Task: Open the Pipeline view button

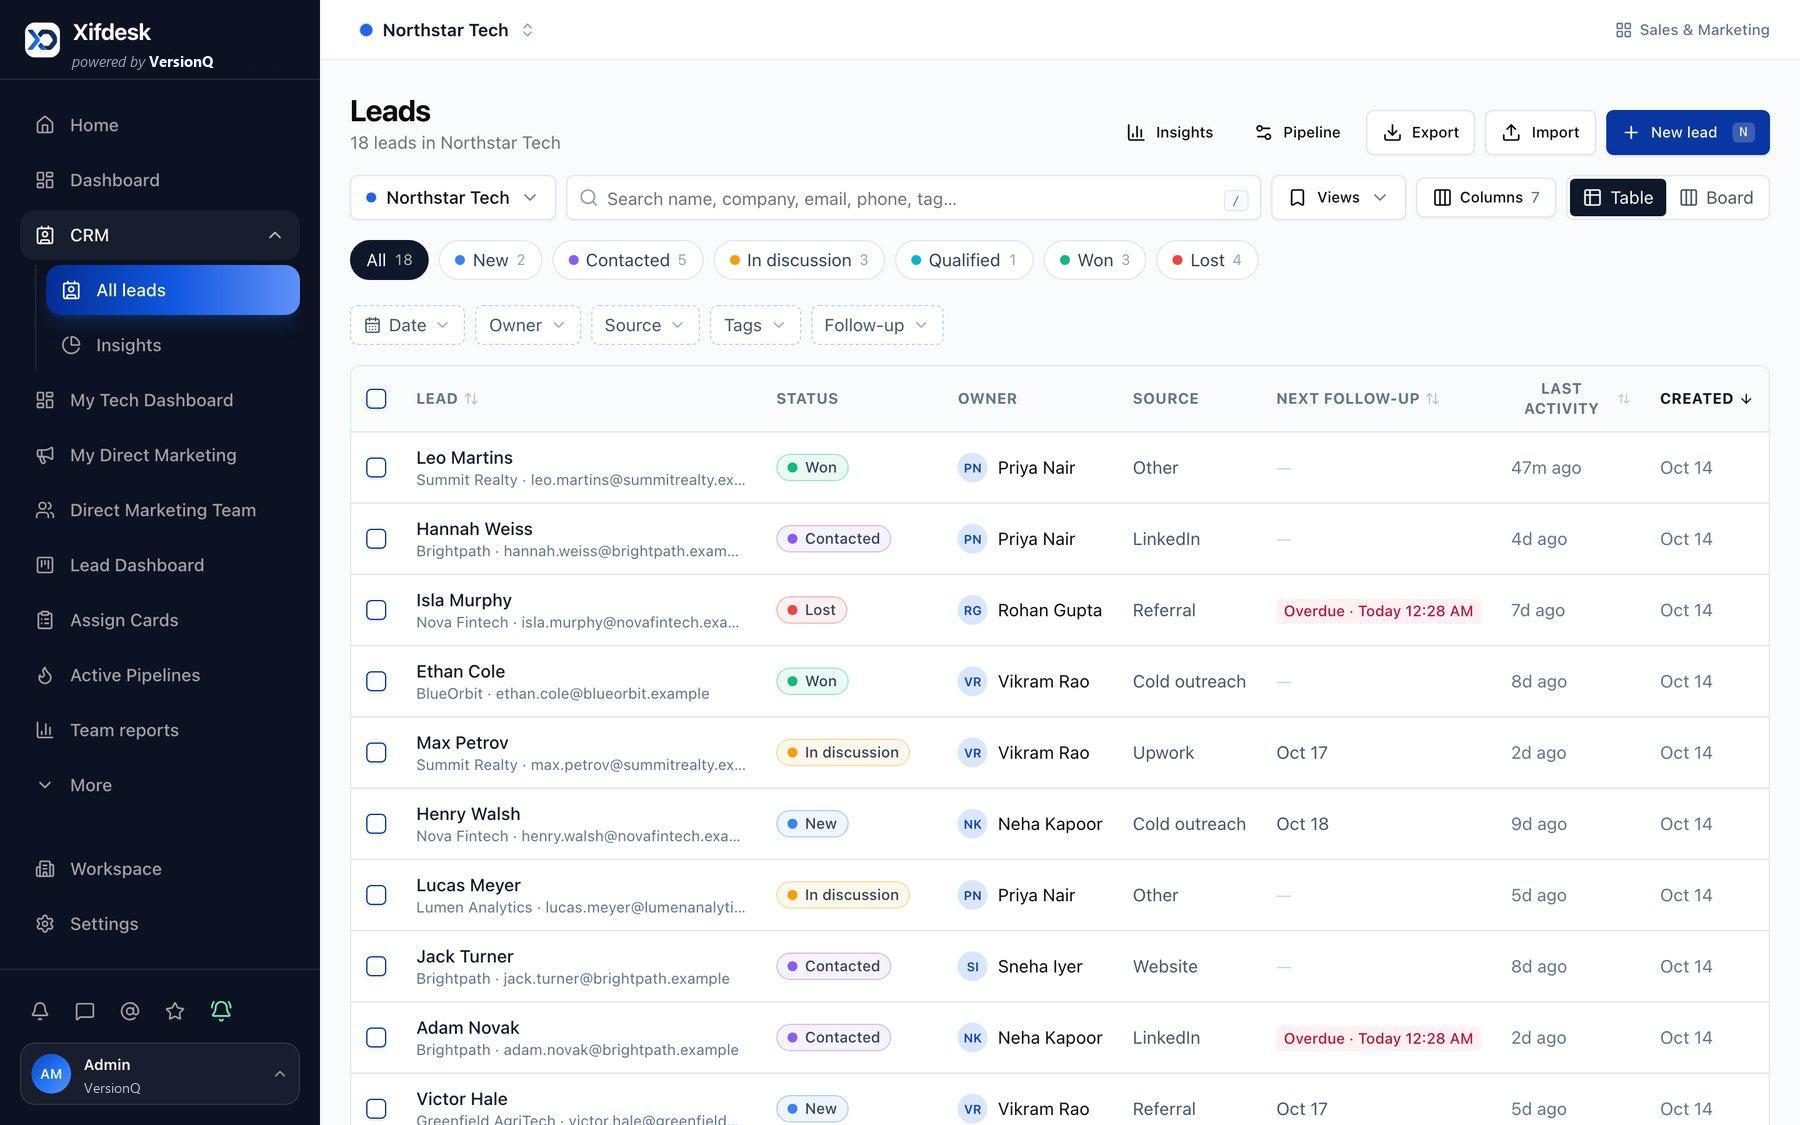Action: point(1297,132)
